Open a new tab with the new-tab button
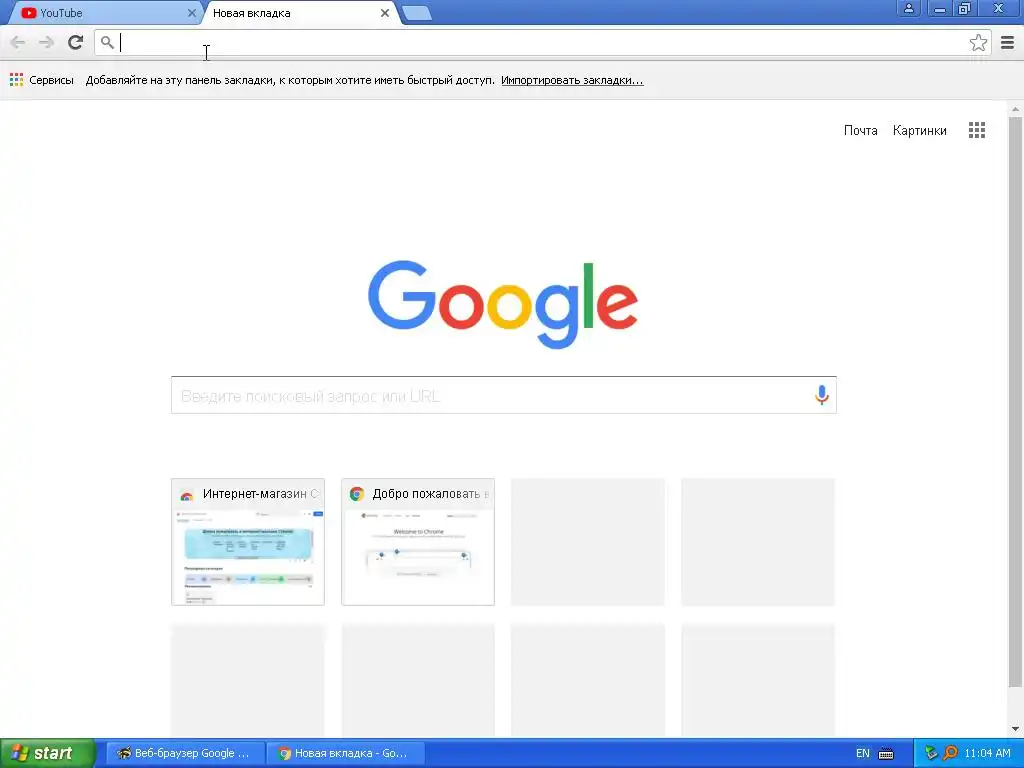 [416, 13]
